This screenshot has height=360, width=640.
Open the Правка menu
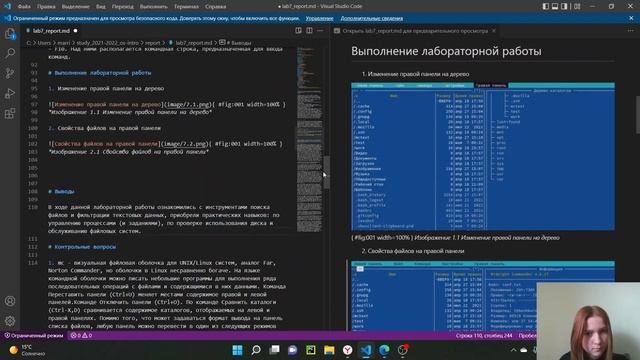point(46,7)
